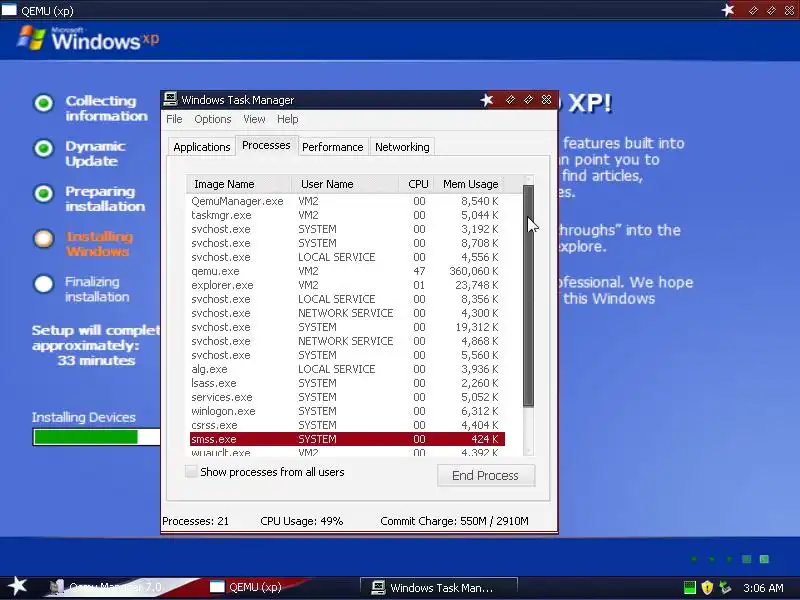
Task: Select the explorer.exe process
Action: tap(347, 285)
